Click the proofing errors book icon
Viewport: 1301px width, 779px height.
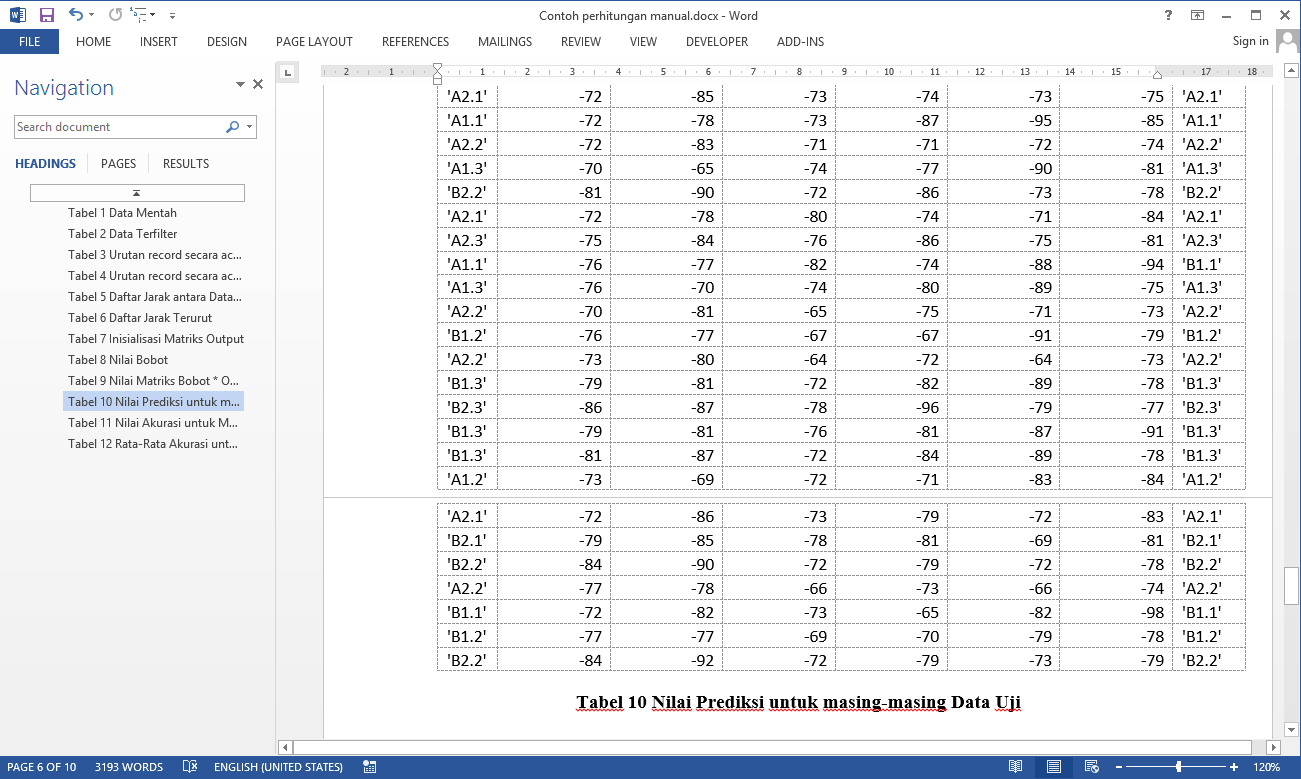190,767
